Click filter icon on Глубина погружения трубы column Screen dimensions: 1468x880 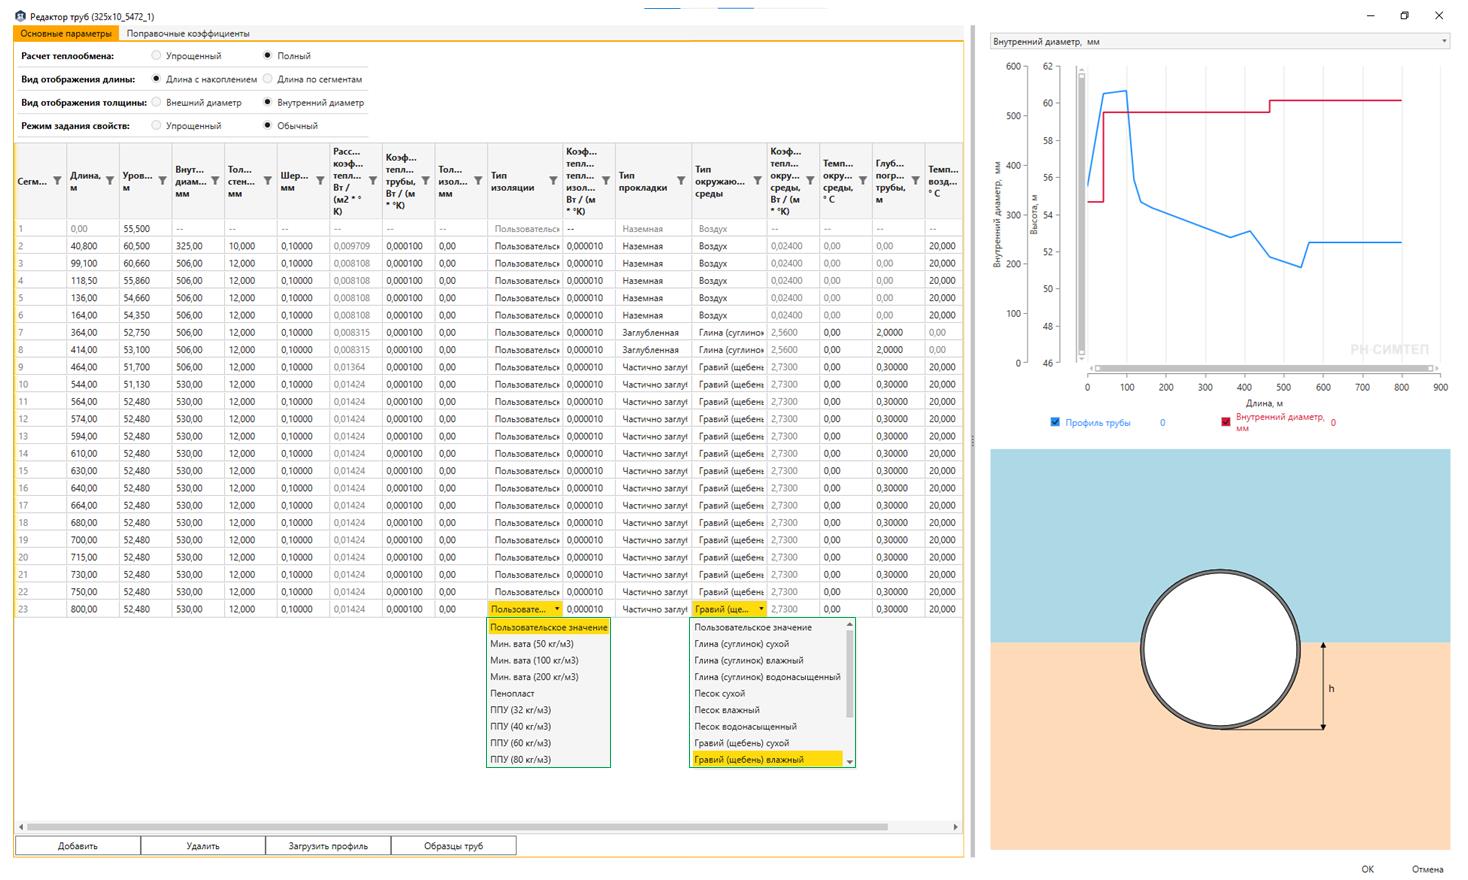click(915, 181)
